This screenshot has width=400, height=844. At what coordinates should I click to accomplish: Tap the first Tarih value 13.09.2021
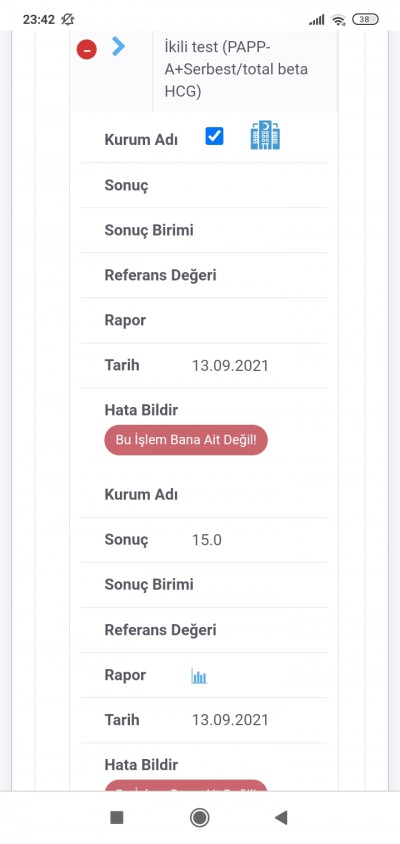230,365
